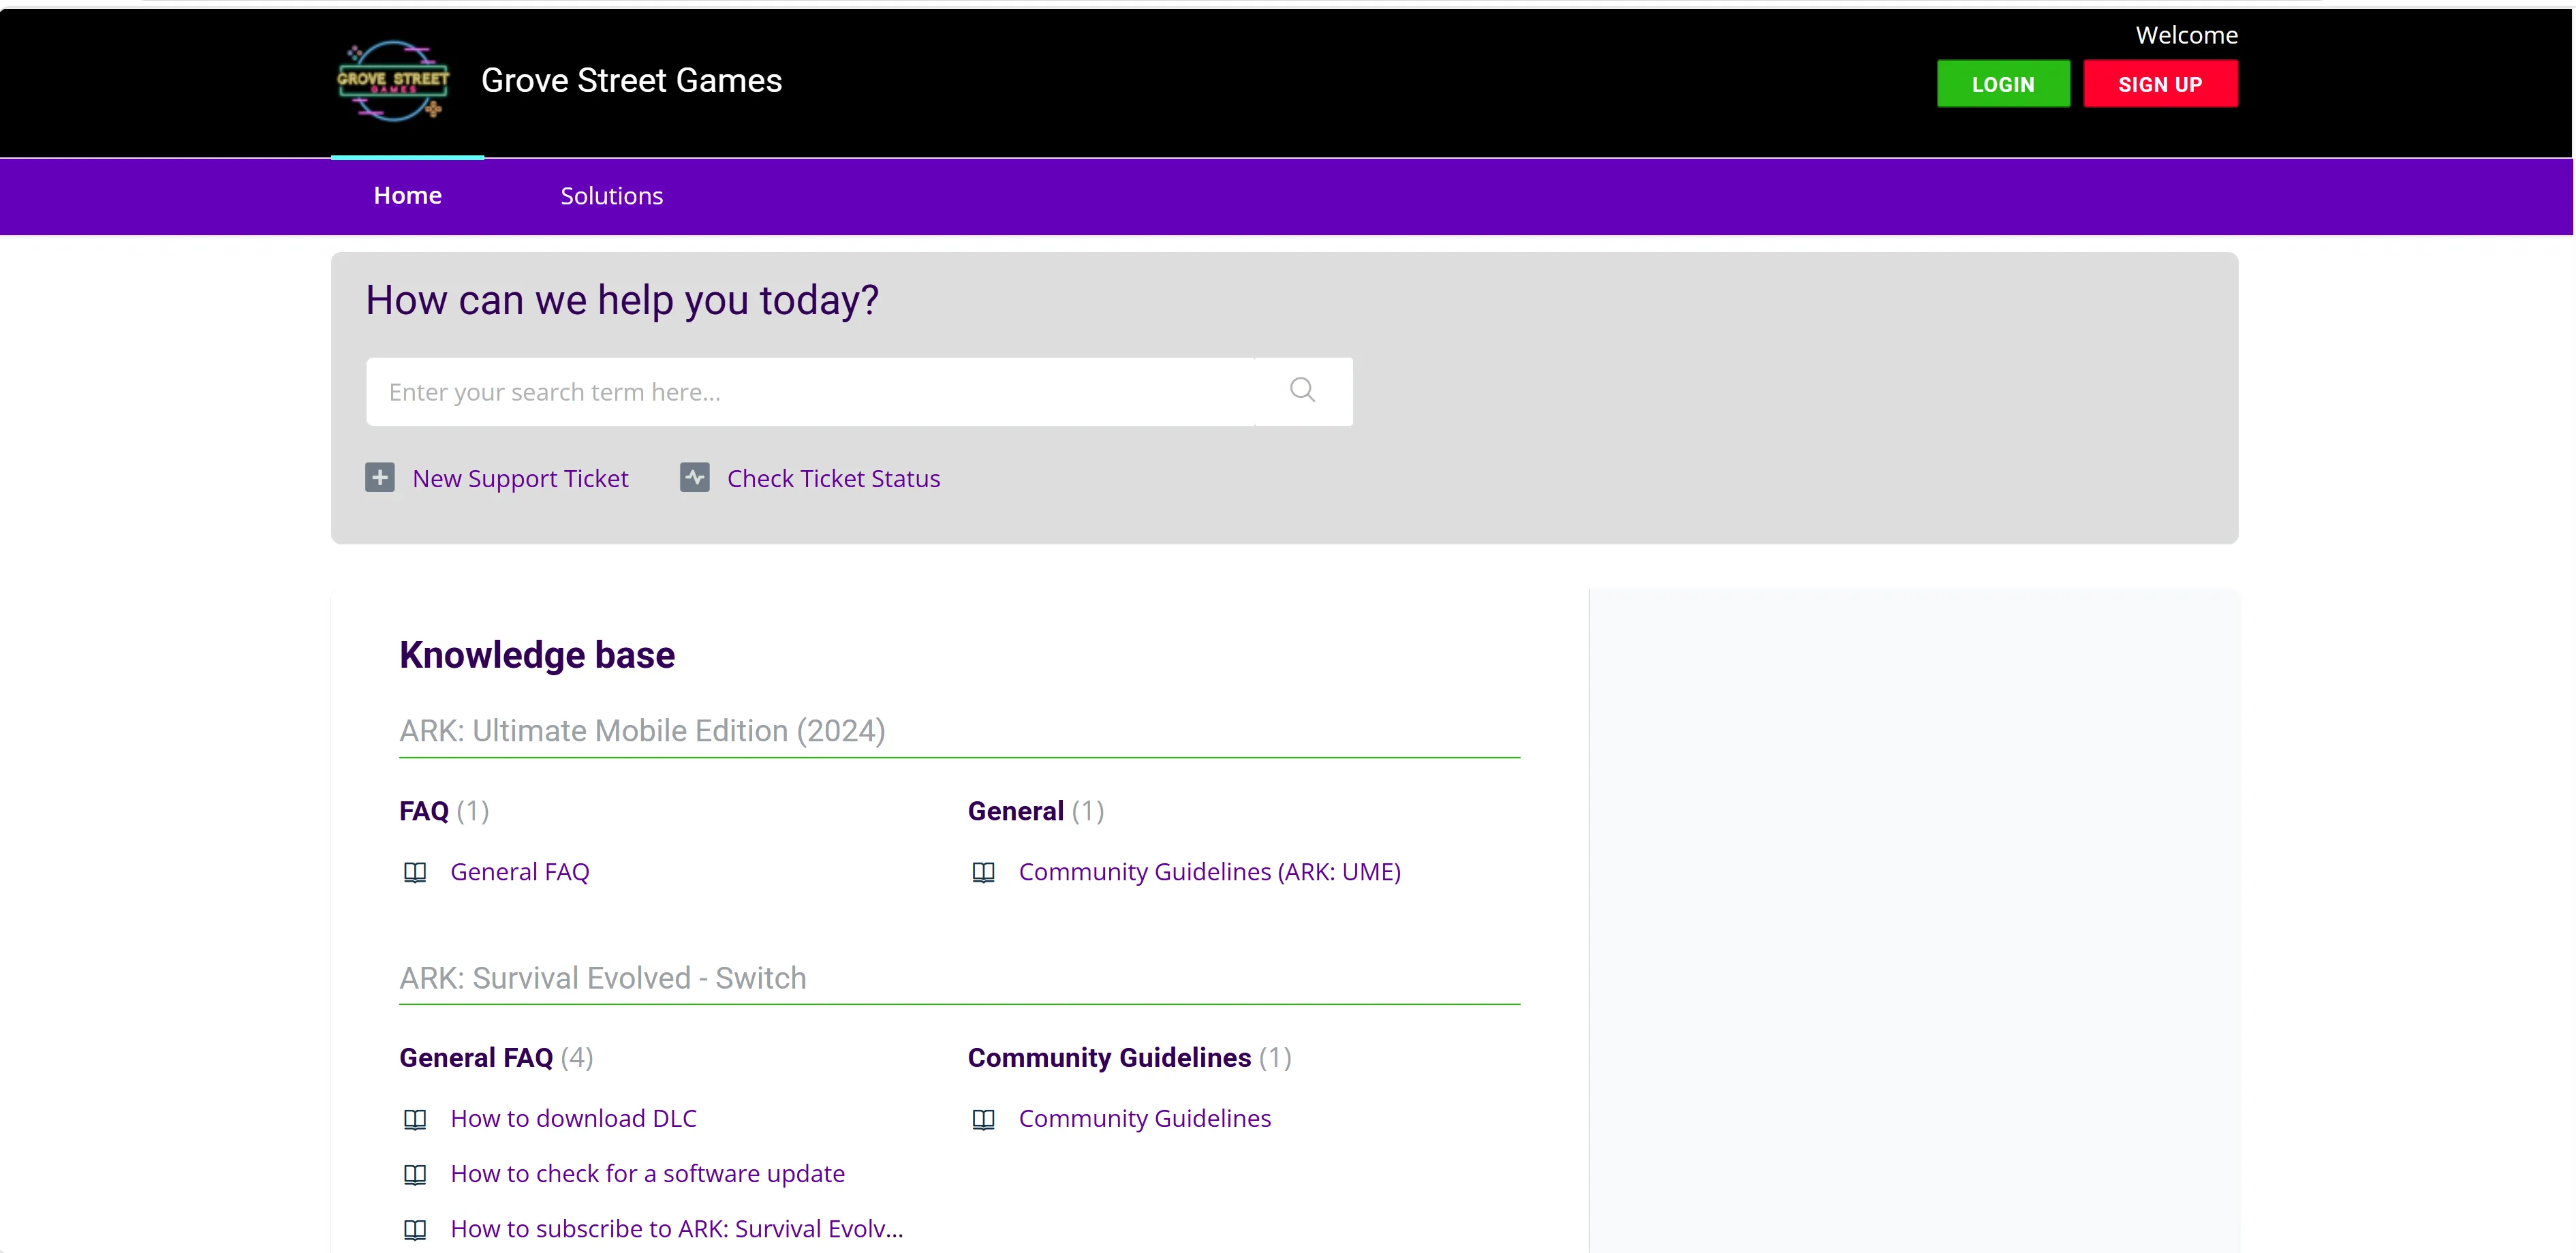
Task: Click the pulse icon for Check Ticket Status
Action: coord(695,478)
